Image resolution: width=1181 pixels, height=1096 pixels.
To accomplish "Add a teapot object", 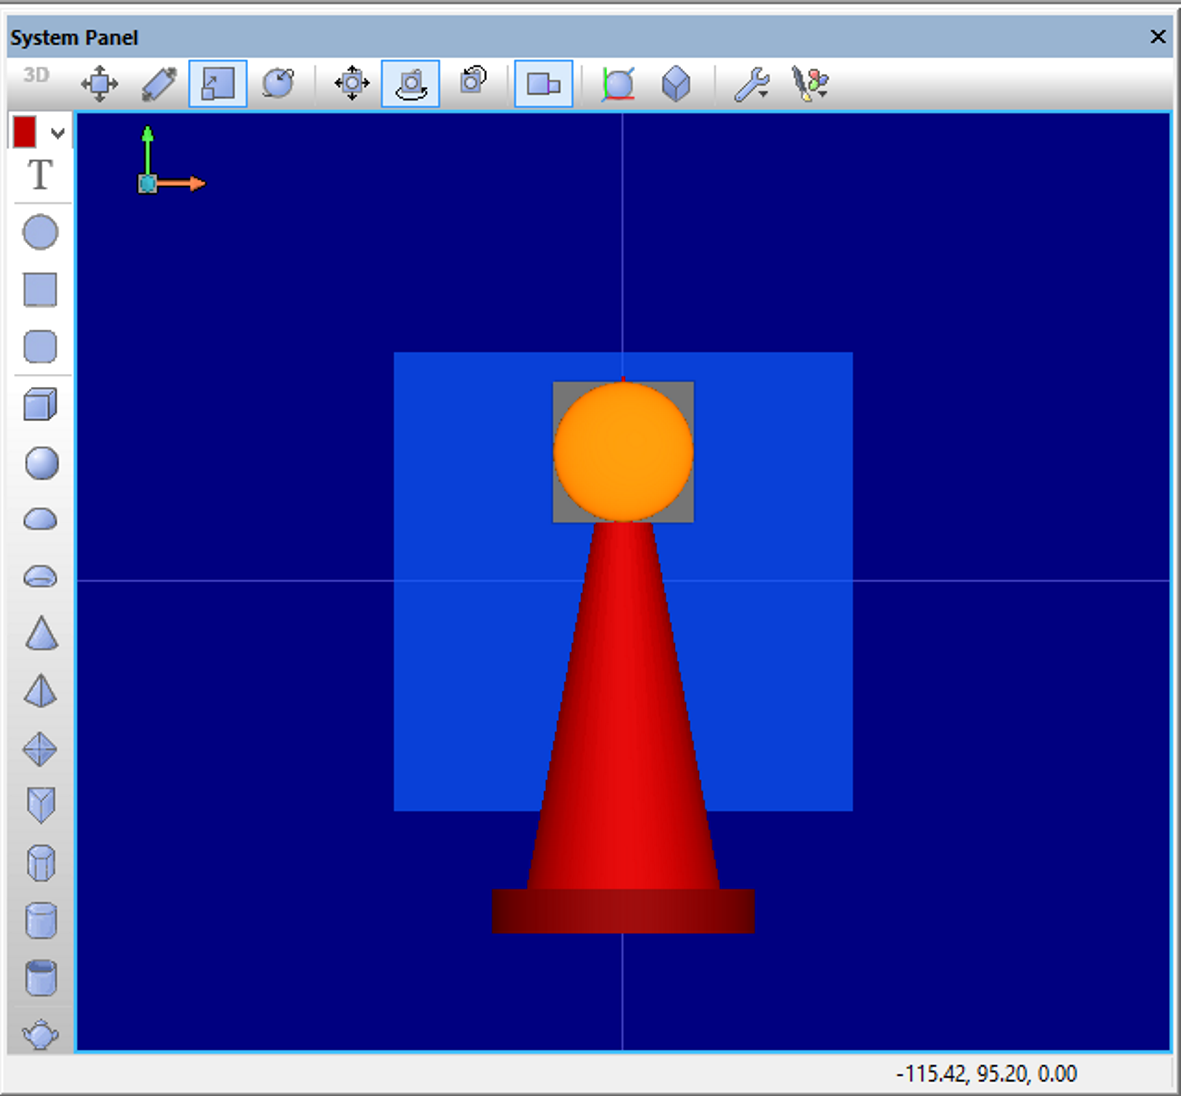I will point(41,1034).
